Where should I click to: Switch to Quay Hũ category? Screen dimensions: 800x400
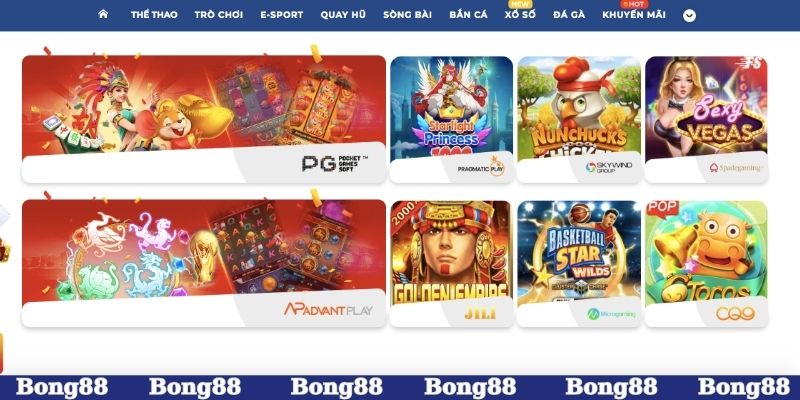pyautogui.click(x=343, y=15)
